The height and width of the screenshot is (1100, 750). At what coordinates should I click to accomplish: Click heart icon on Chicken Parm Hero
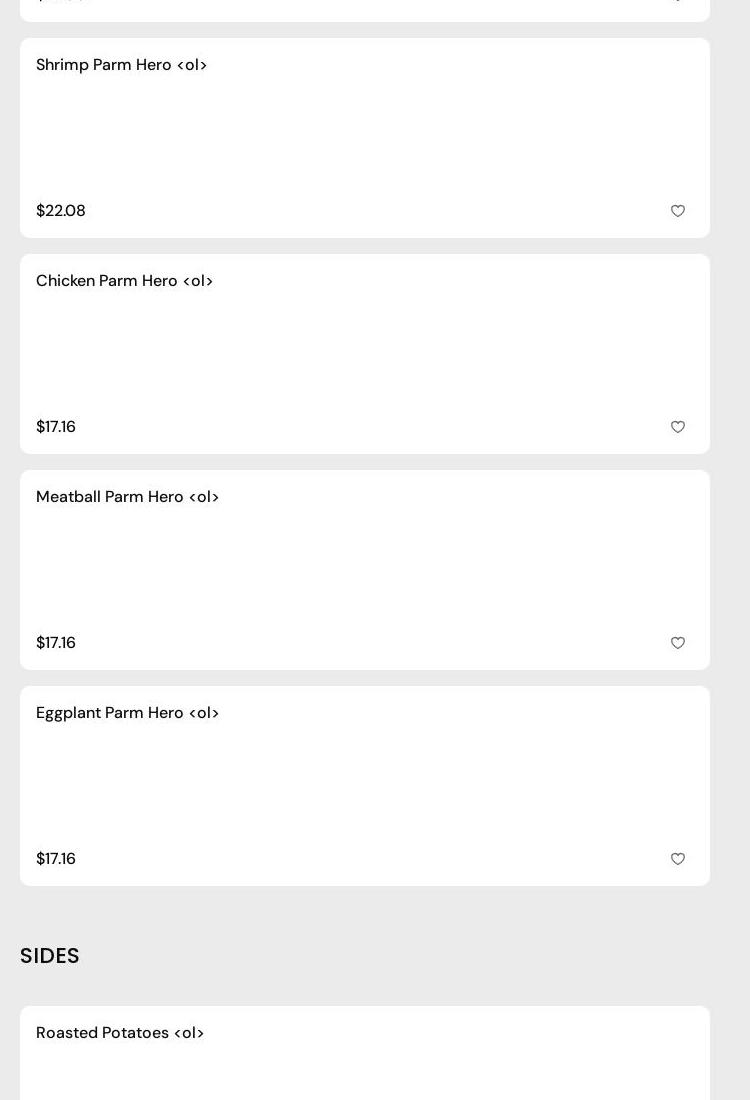point(678,427)
